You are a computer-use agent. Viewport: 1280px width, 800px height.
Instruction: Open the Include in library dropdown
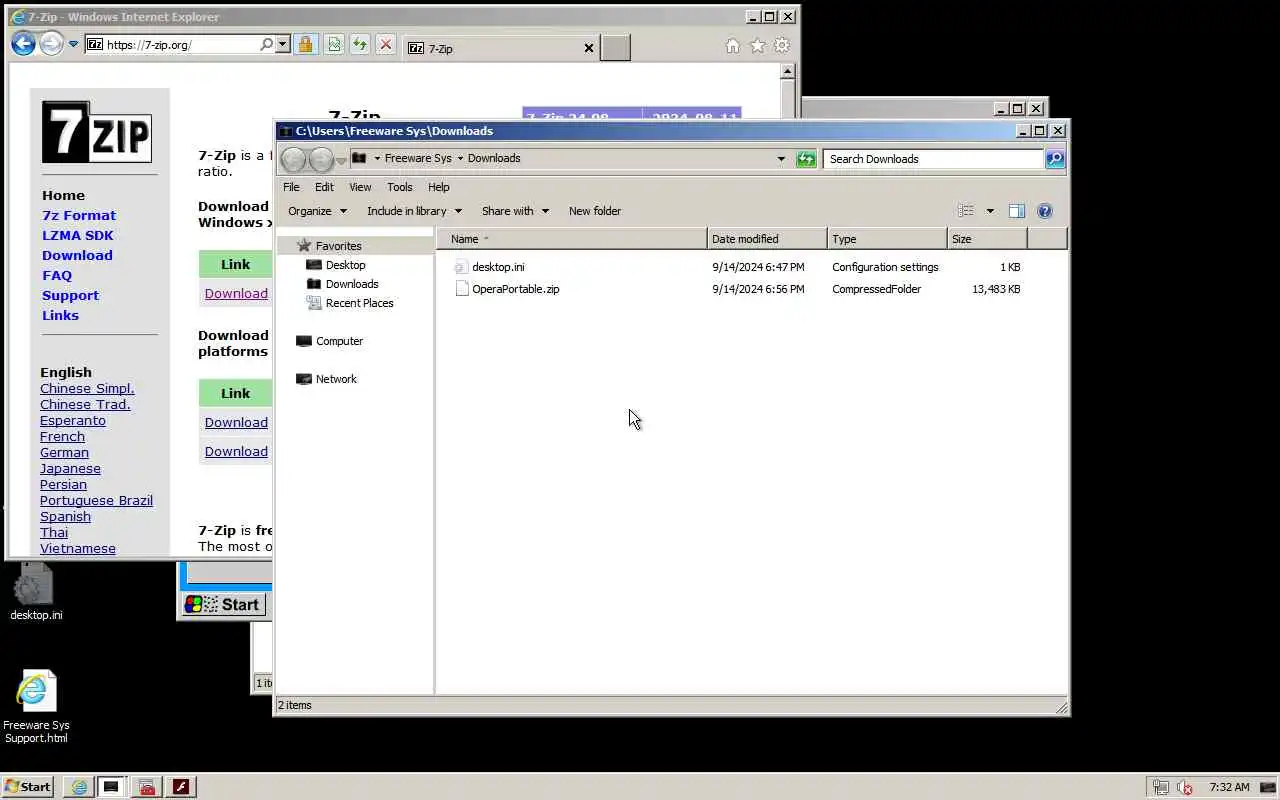(414, 211)
